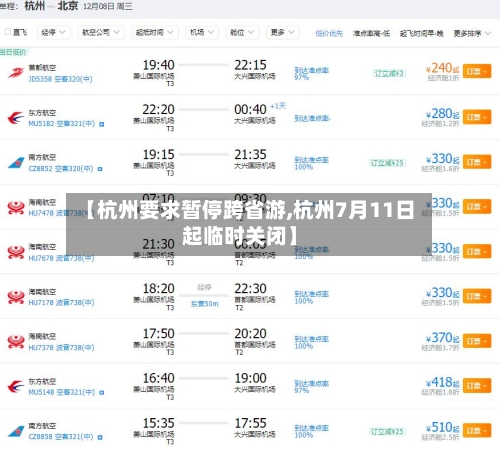500x450 pixels.
Task: Click the small square icon beside CZ8858
Action: click(x=100, y=437)
